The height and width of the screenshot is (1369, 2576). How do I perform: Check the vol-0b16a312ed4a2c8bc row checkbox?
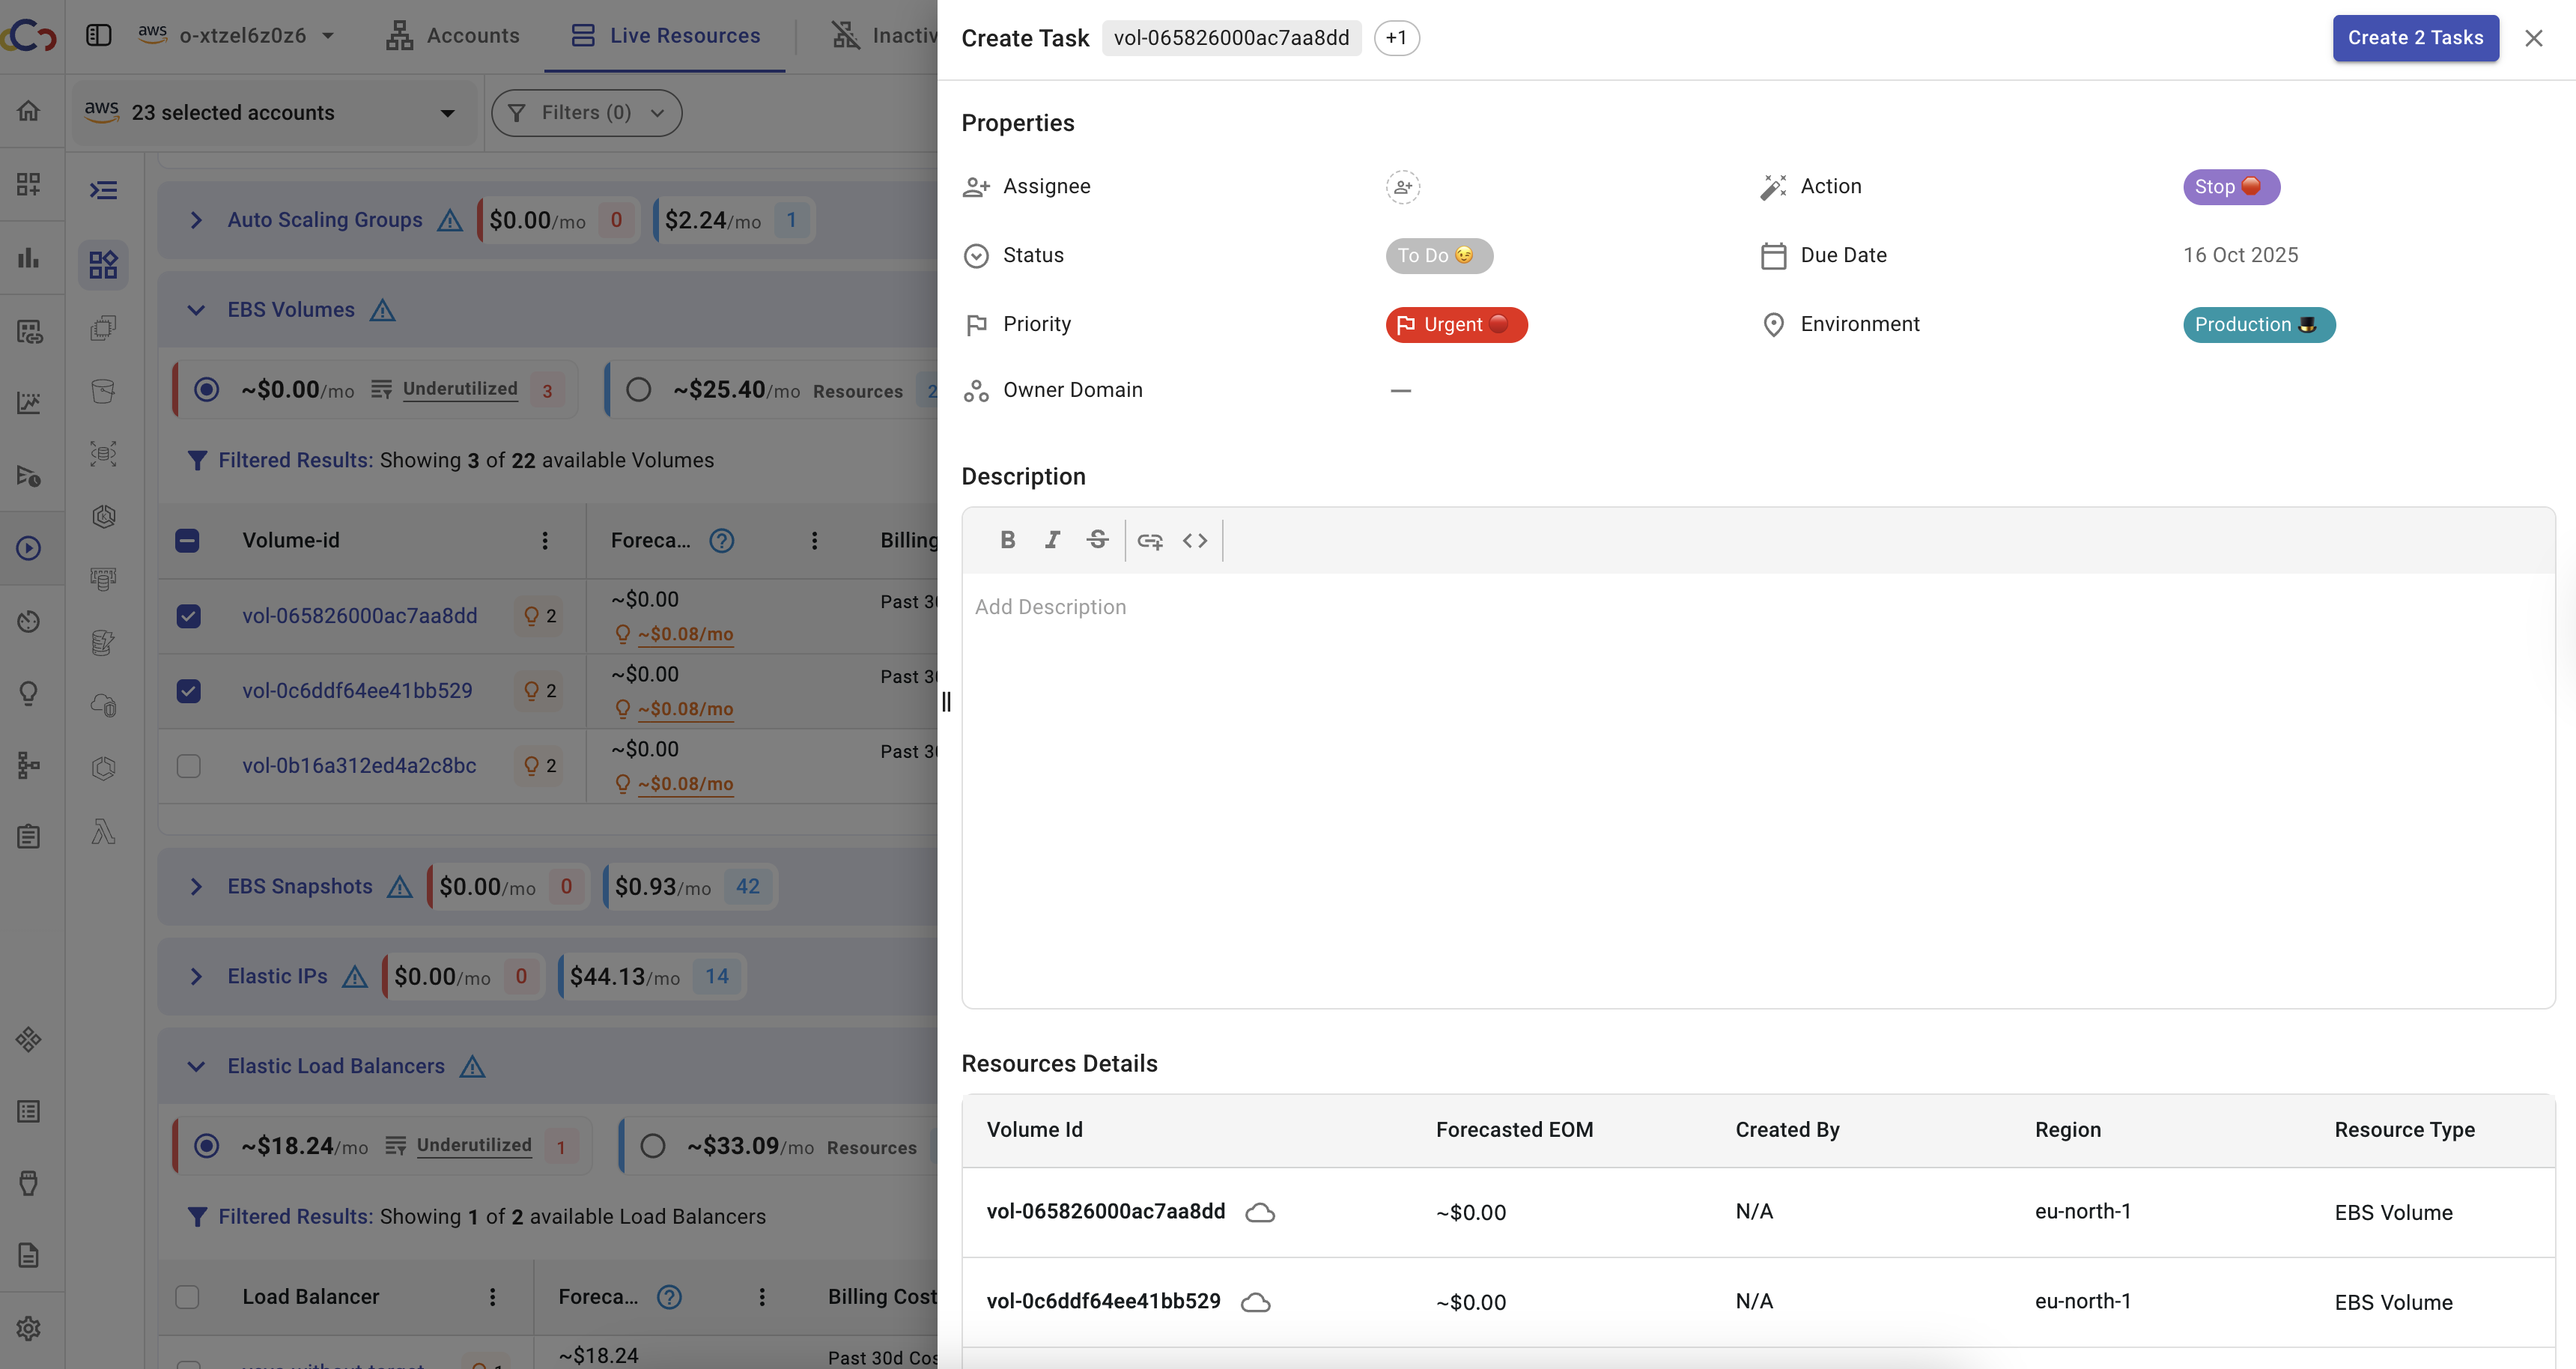(188, 766)
